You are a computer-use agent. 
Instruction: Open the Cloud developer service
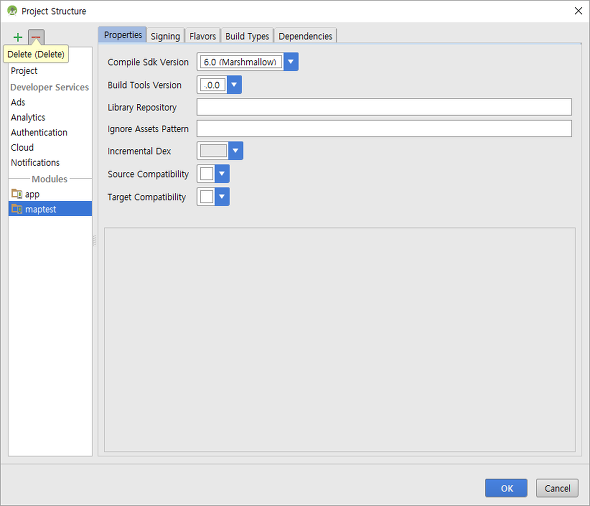click(22, 147)
